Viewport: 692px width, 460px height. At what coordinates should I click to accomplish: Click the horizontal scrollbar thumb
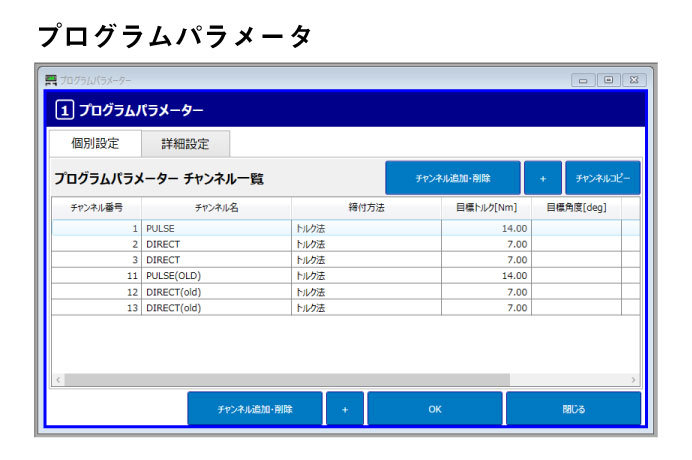[x=287, y=379]
